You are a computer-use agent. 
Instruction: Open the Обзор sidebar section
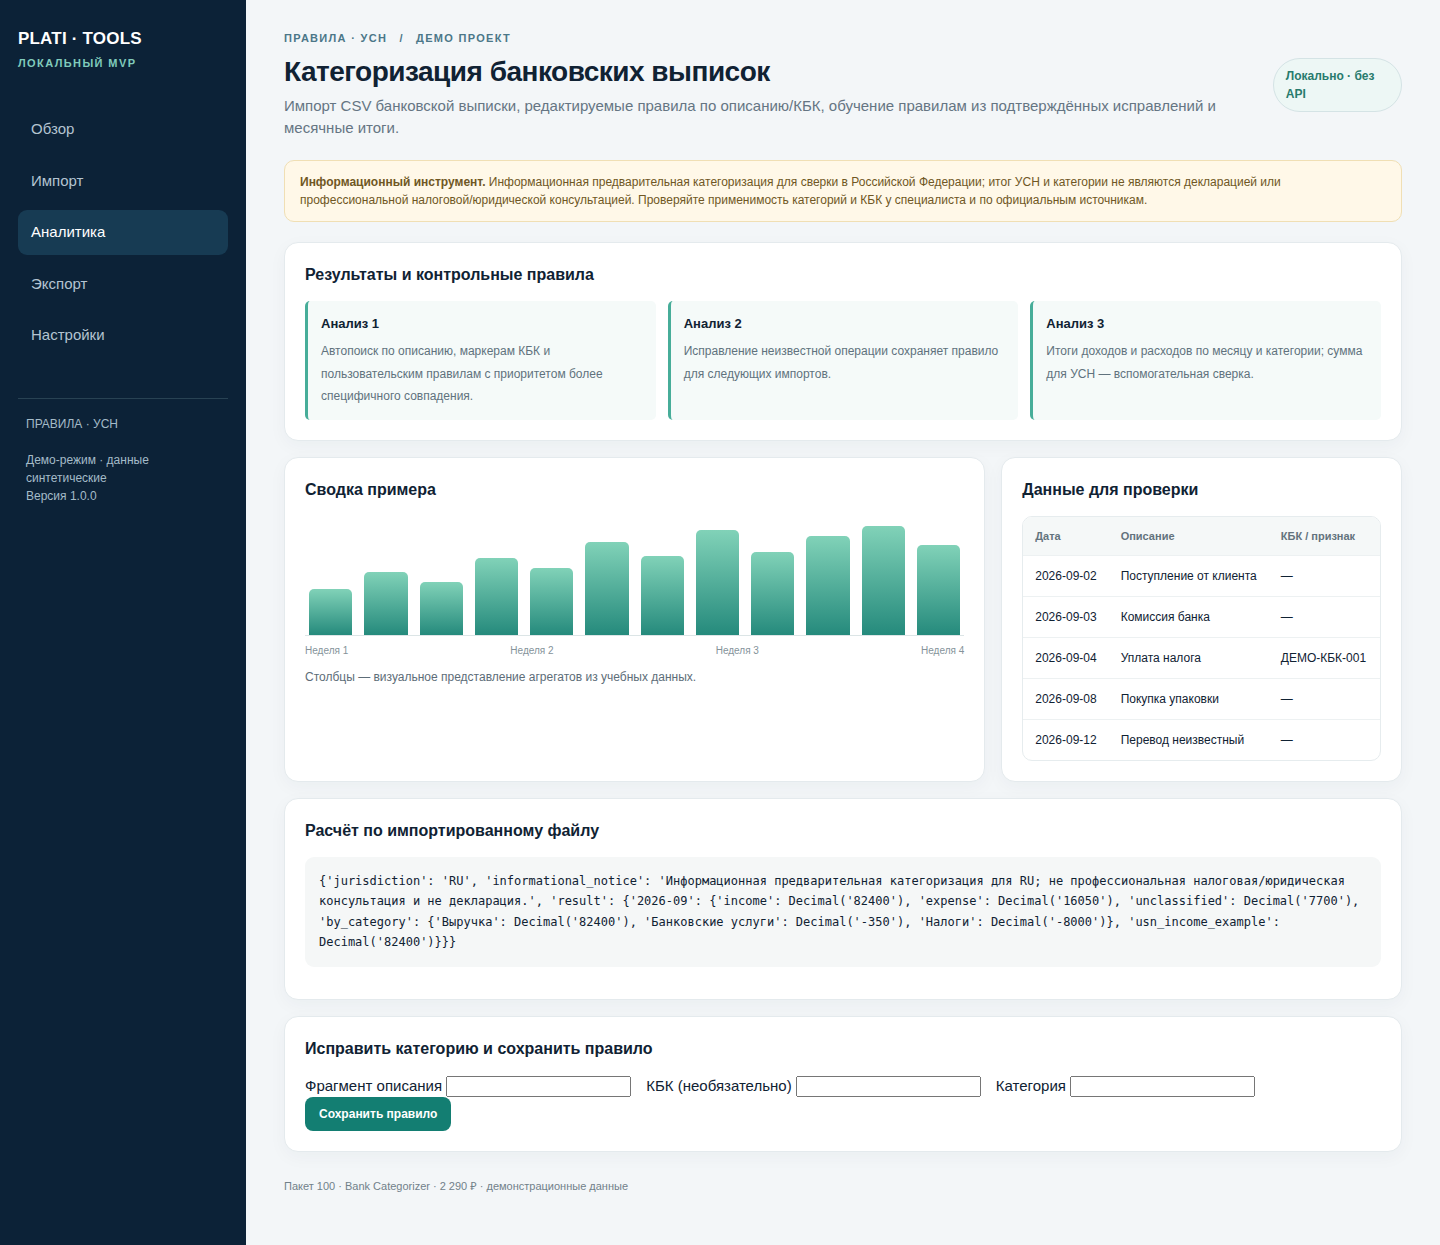coord(123,129)
